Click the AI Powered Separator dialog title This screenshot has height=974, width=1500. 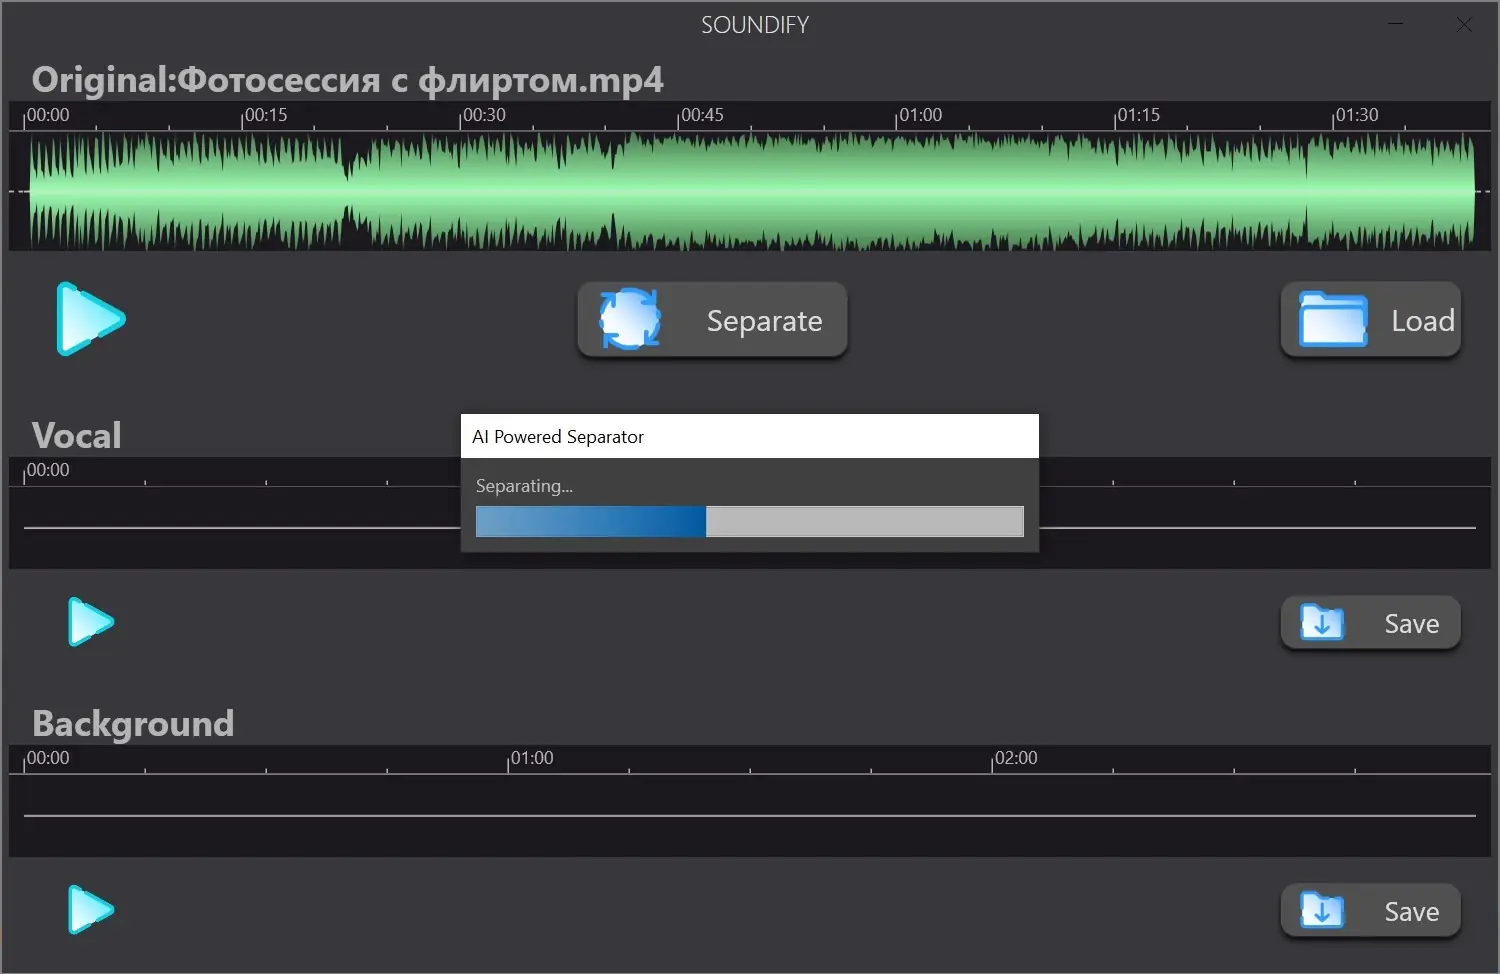pos(557,436)
